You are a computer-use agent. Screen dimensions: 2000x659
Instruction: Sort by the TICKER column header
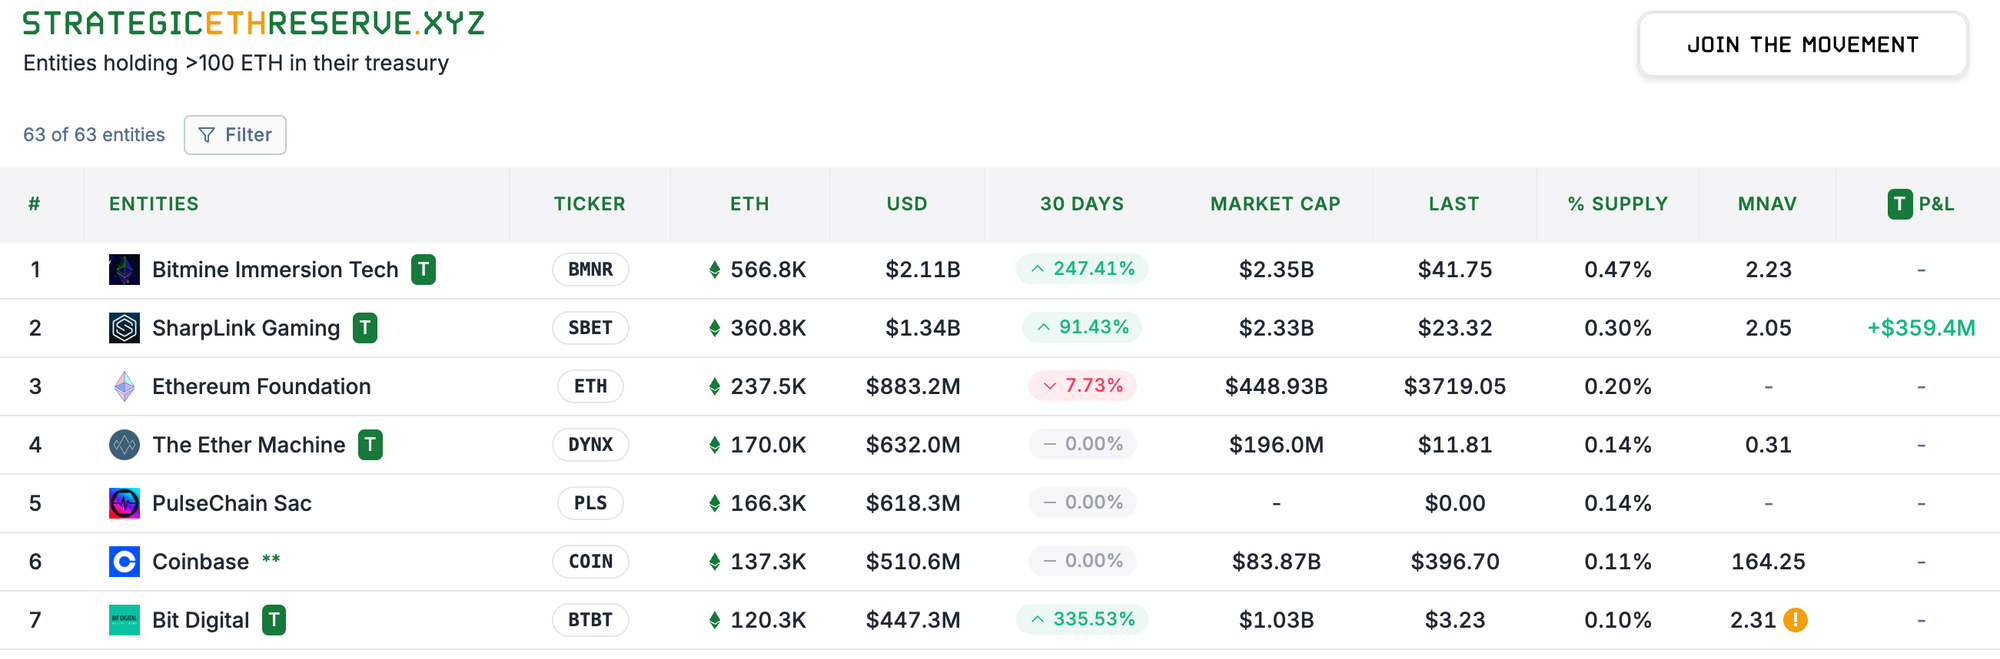590,204
